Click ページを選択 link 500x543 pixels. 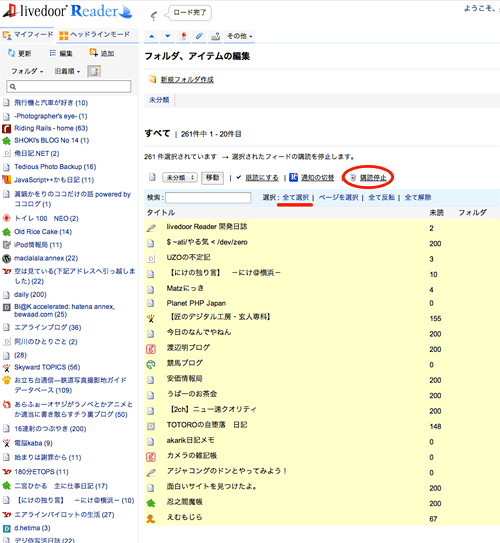point(338,197)
